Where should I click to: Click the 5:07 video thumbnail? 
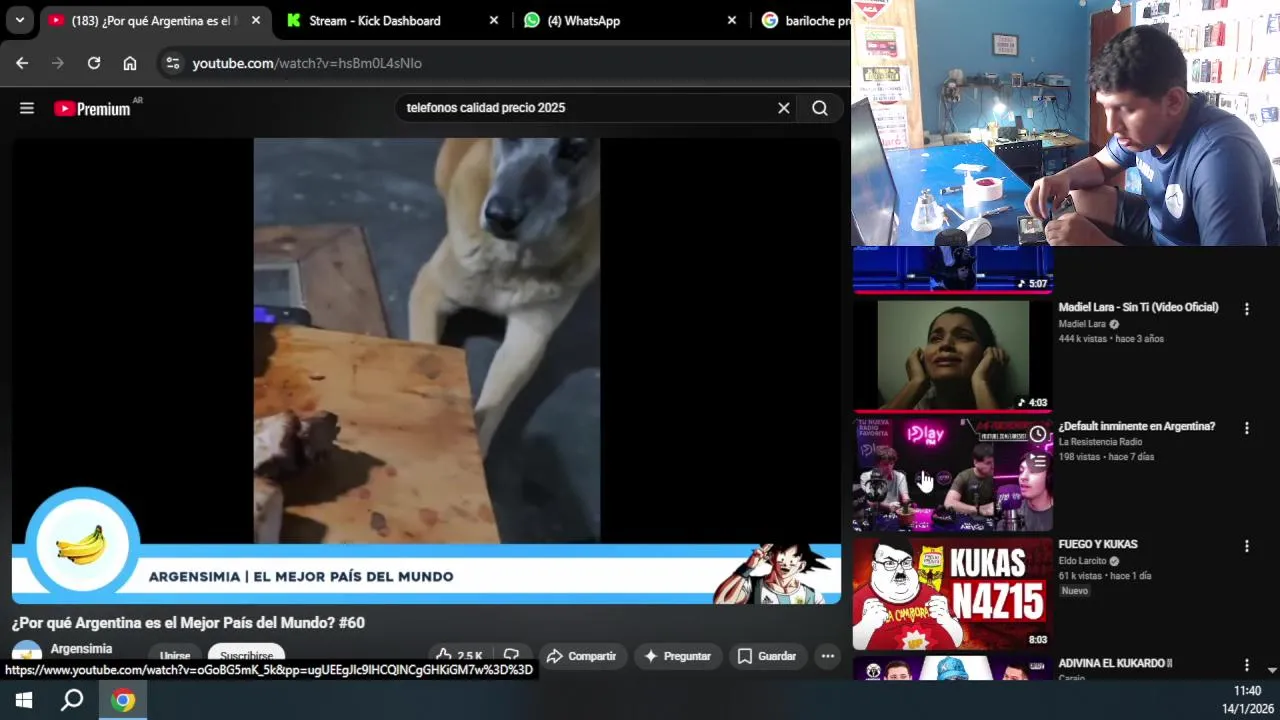(x=953, y=269)
